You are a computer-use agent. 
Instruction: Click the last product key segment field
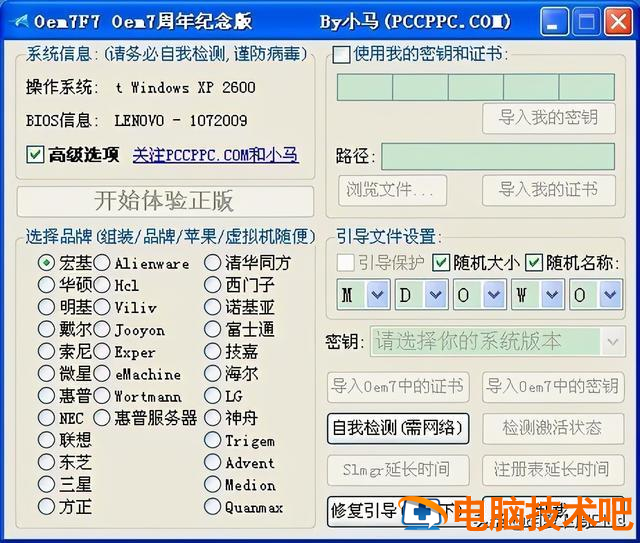587,87
